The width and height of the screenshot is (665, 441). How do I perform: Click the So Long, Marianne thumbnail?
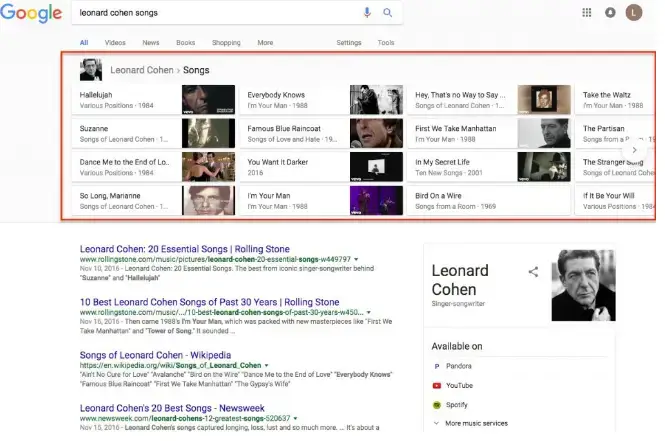[208, 201]
